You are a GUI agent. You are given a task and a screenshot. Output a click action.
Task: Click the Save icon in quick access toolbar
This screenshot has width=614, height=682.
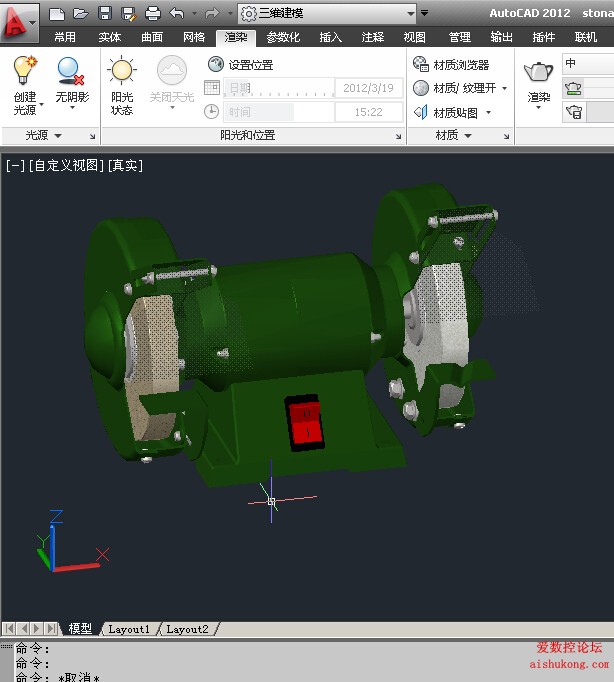point(104,13)
